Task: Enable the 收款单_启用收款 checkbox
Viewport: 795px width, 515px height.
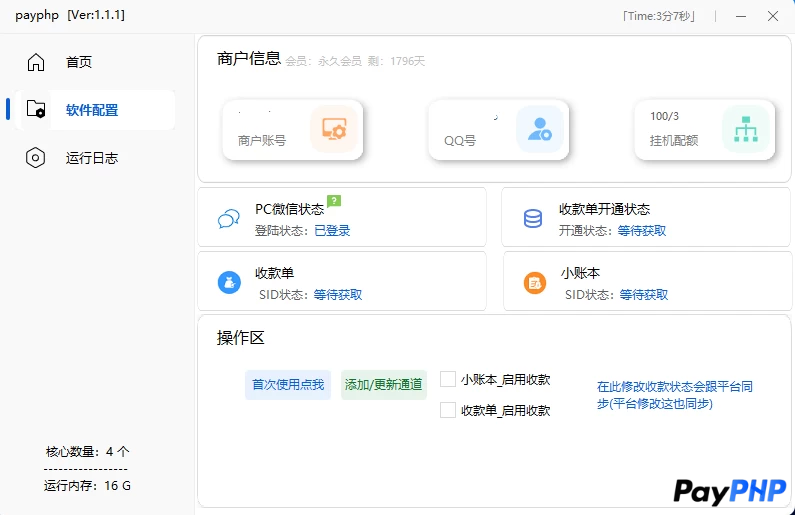Action: pos(448,410)
